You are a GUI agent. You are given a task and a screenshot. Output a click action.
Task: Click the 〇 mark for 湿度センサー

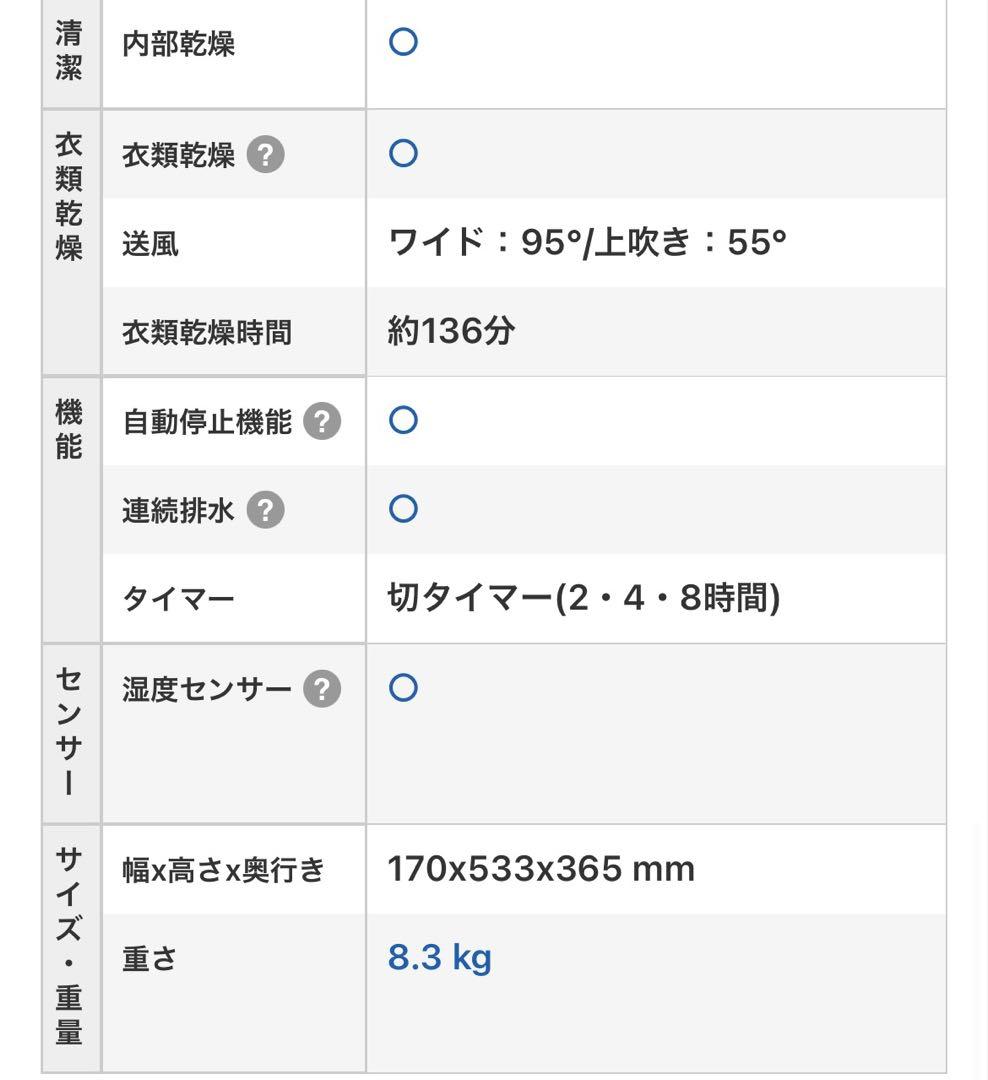point(403,687)
